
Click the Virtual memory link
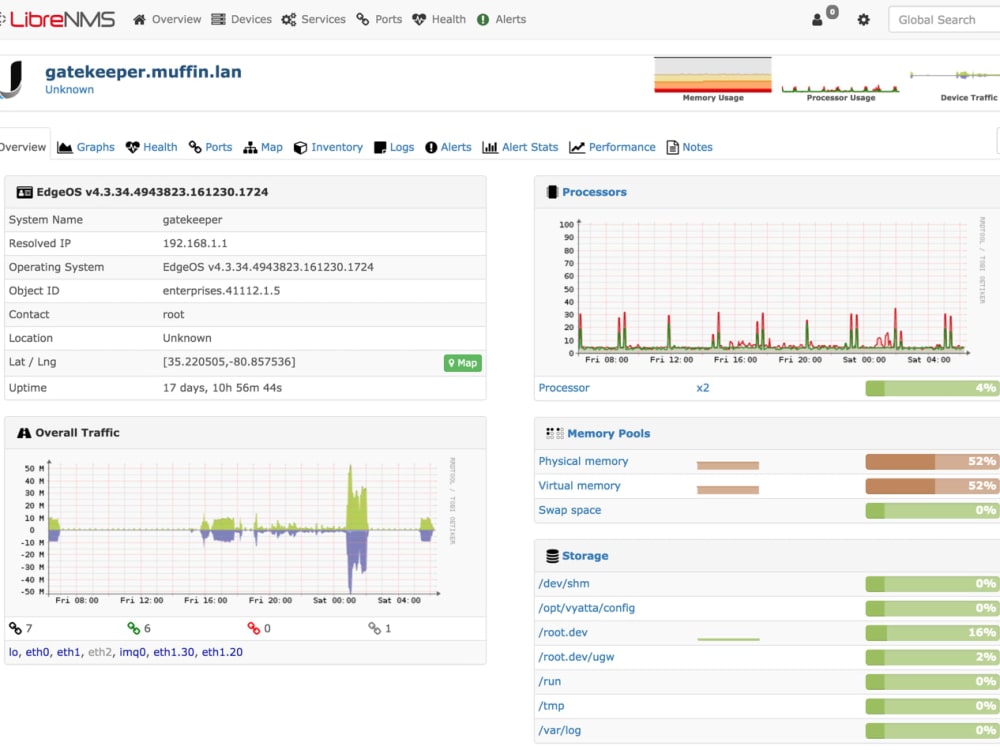[579, 486]
